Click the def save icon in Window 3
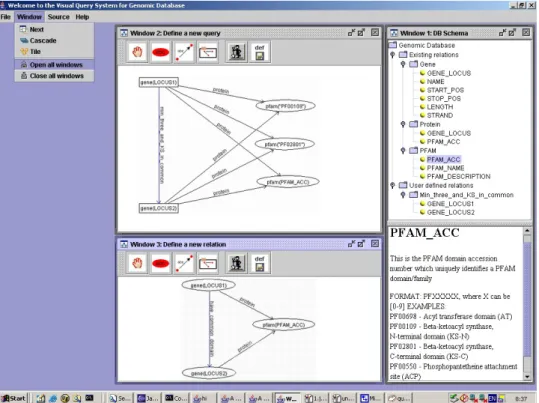The image size is (539, 403). 260,263
